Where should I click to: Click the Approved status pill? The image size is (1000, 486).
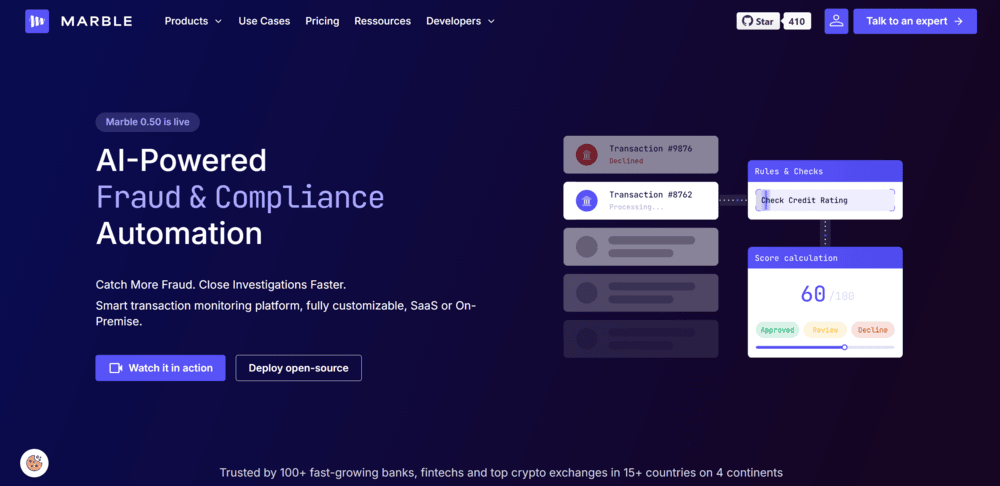point(777,330)
